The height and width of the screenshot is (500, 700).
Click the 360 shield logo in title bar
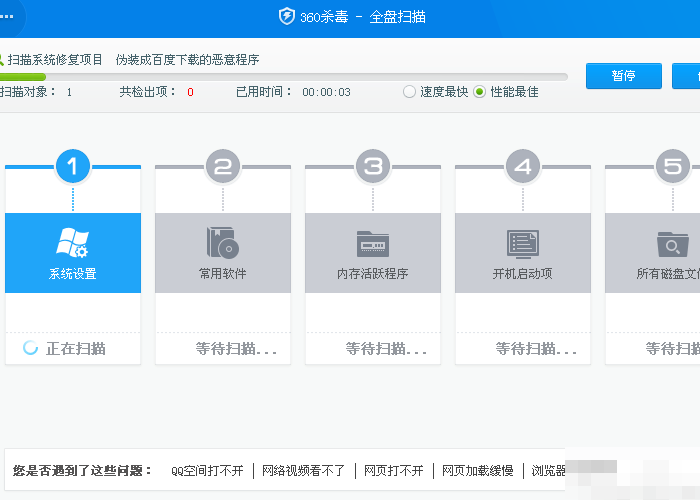coord(286,17)
